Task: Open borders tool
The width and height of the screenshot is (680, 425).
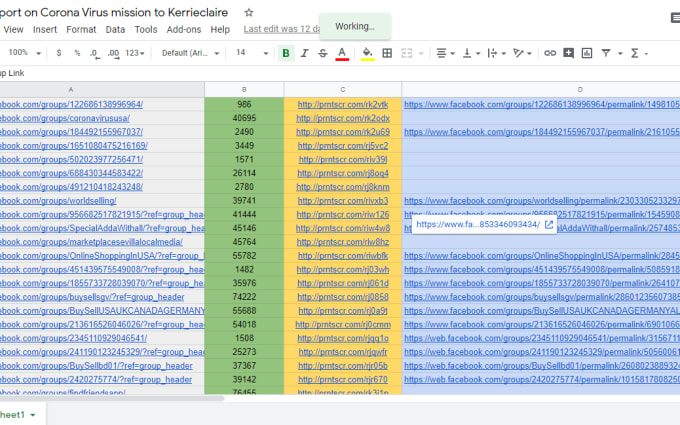Action: 387,53
